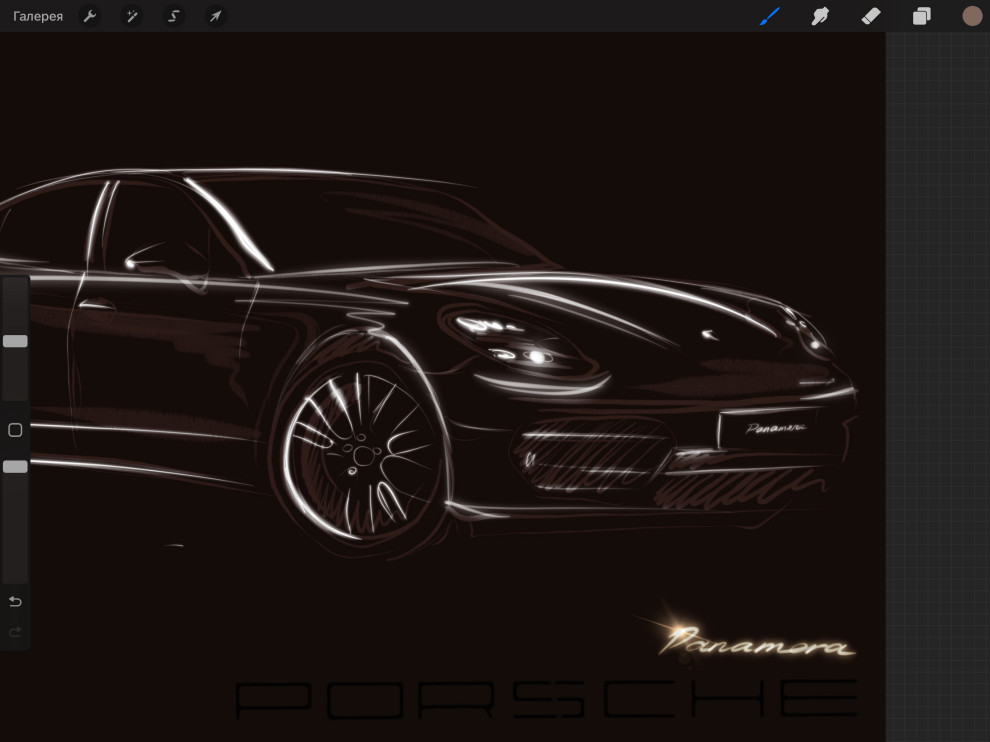This screenshot has height=742, width=990.
Task: Tap the front wheel center hub
Action: point(358,455)
